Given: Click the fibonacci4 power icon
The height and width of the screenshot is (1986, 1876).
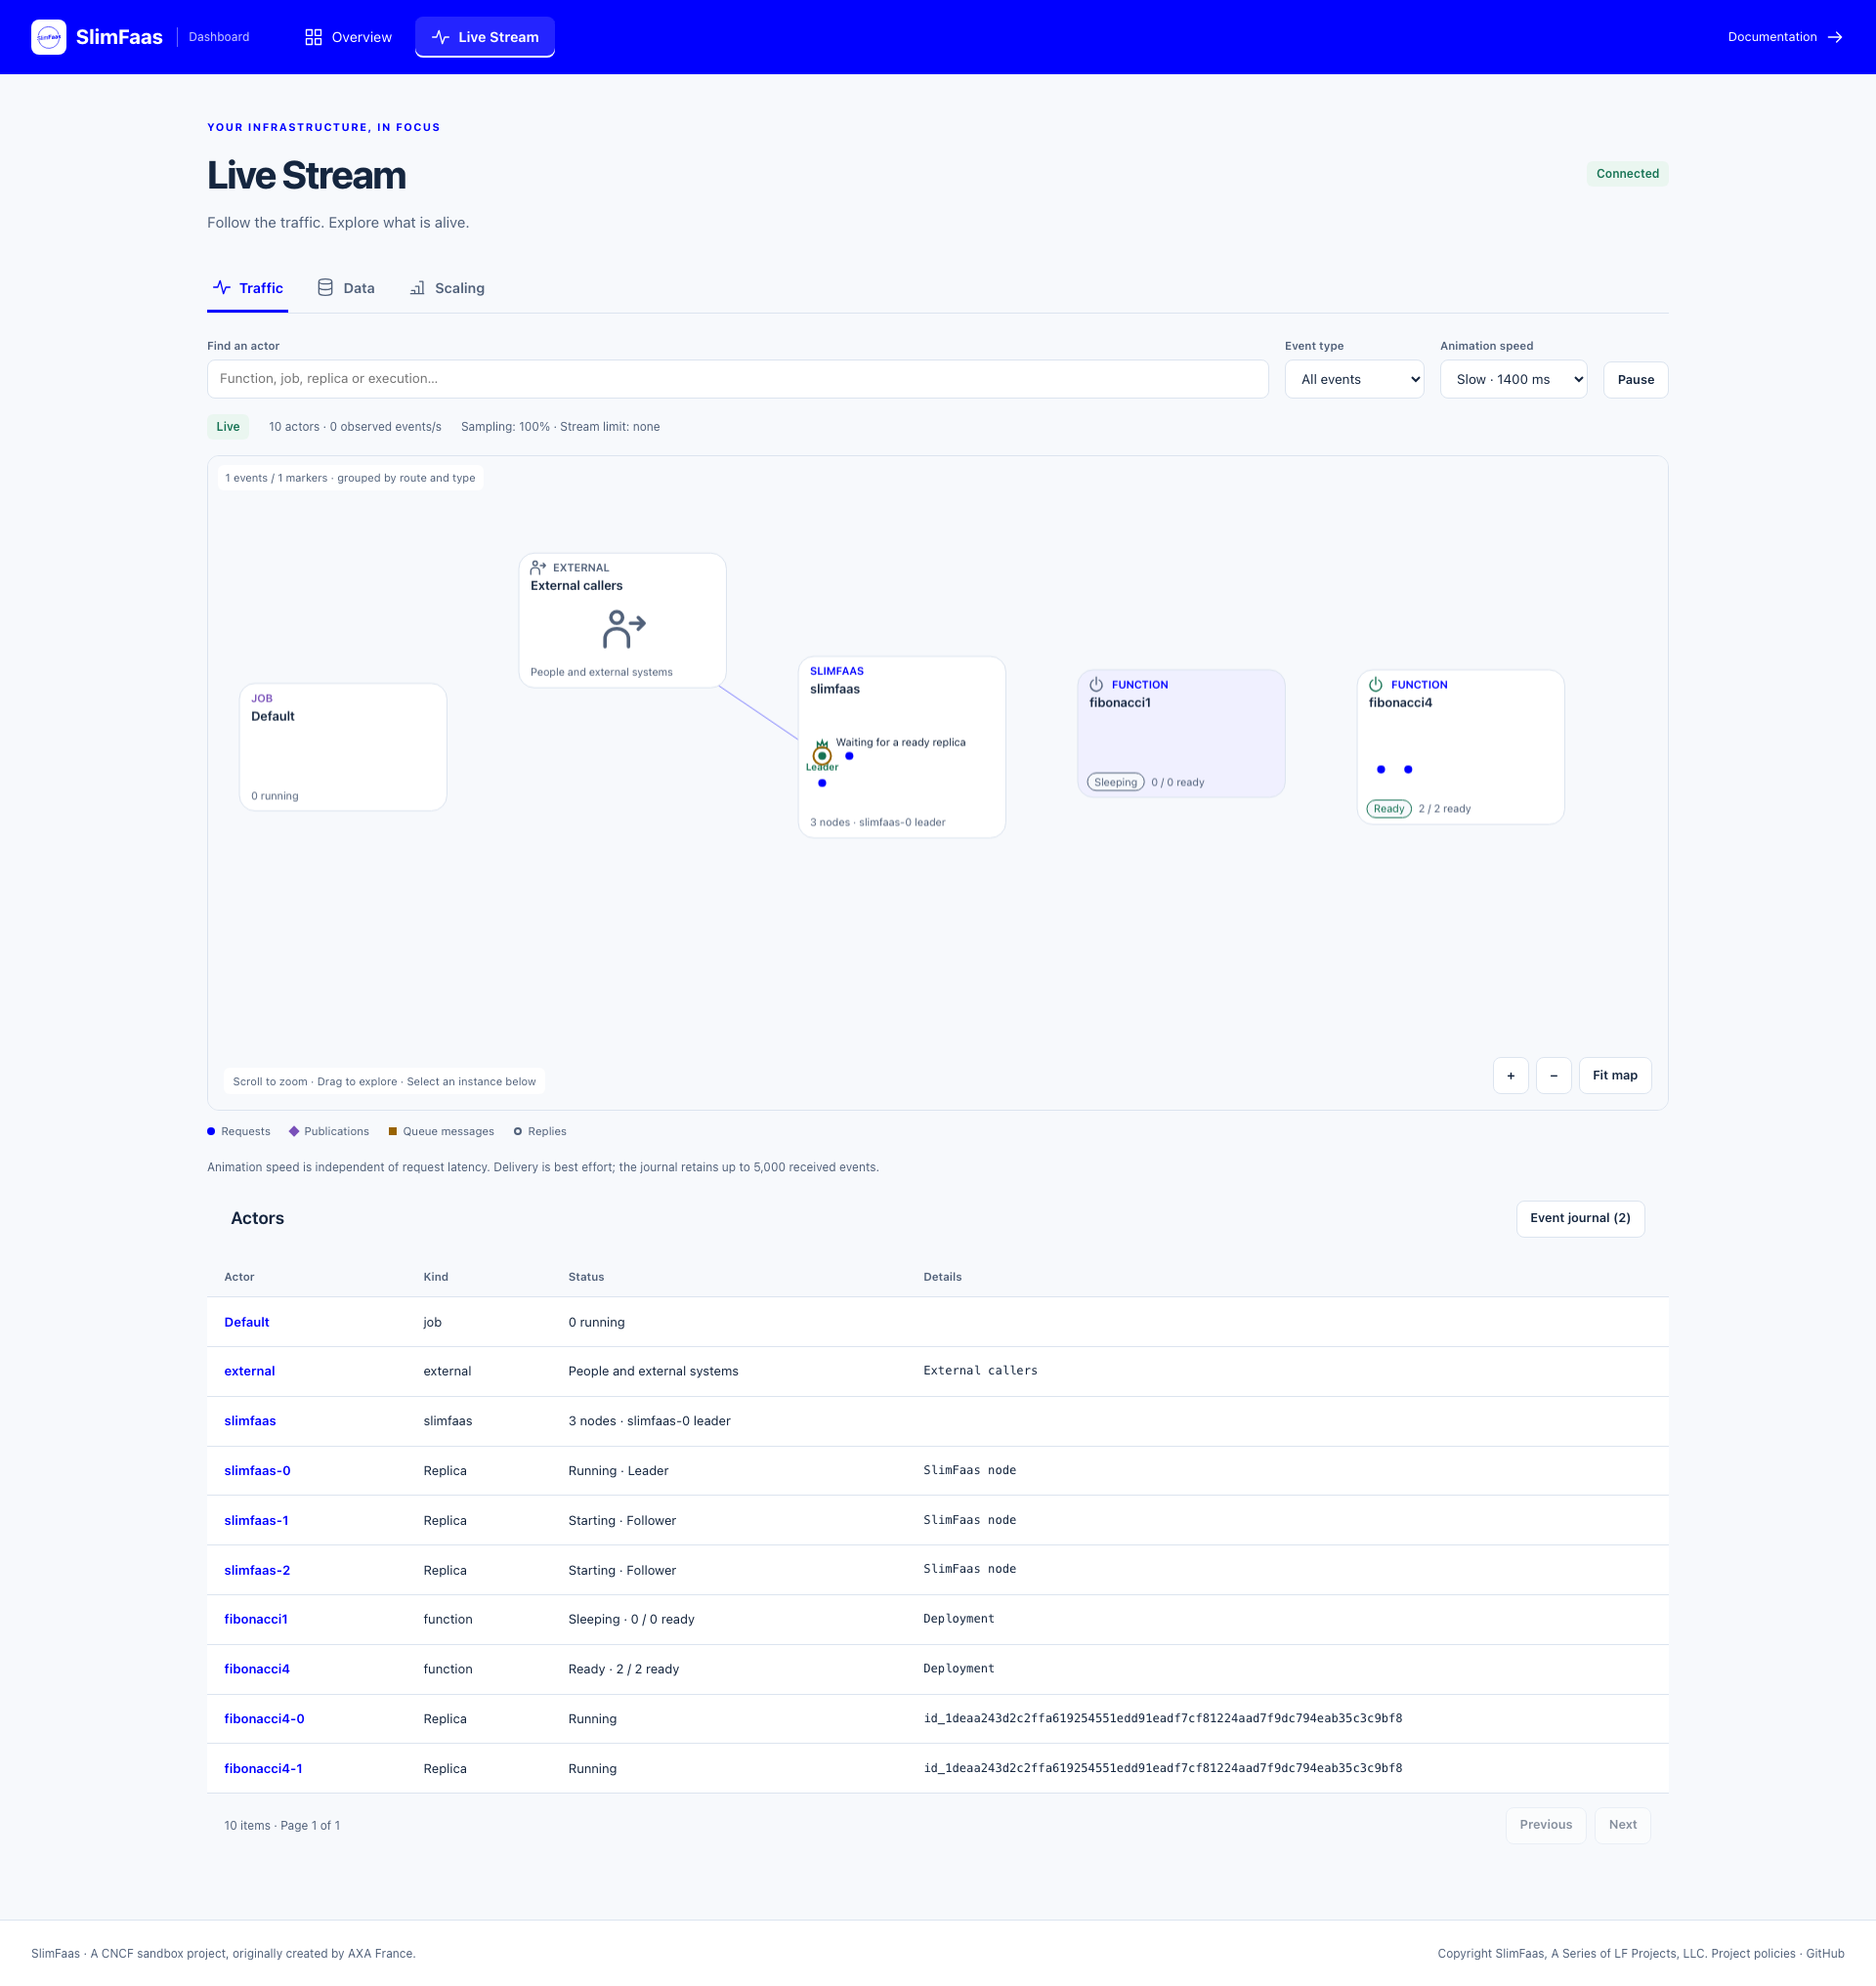Looking at the screenshot, I should point(1375,685).
